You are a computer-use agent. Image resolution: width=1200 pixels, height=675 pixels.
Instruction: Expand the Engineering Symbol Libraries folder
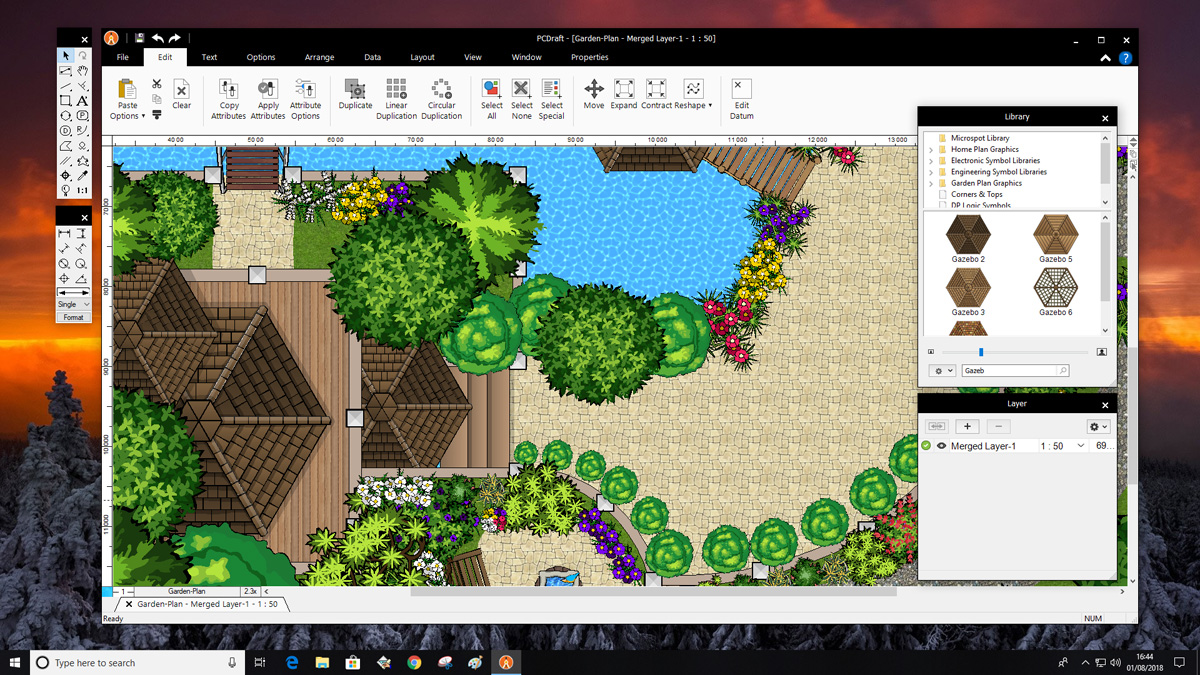click(931, 172)
